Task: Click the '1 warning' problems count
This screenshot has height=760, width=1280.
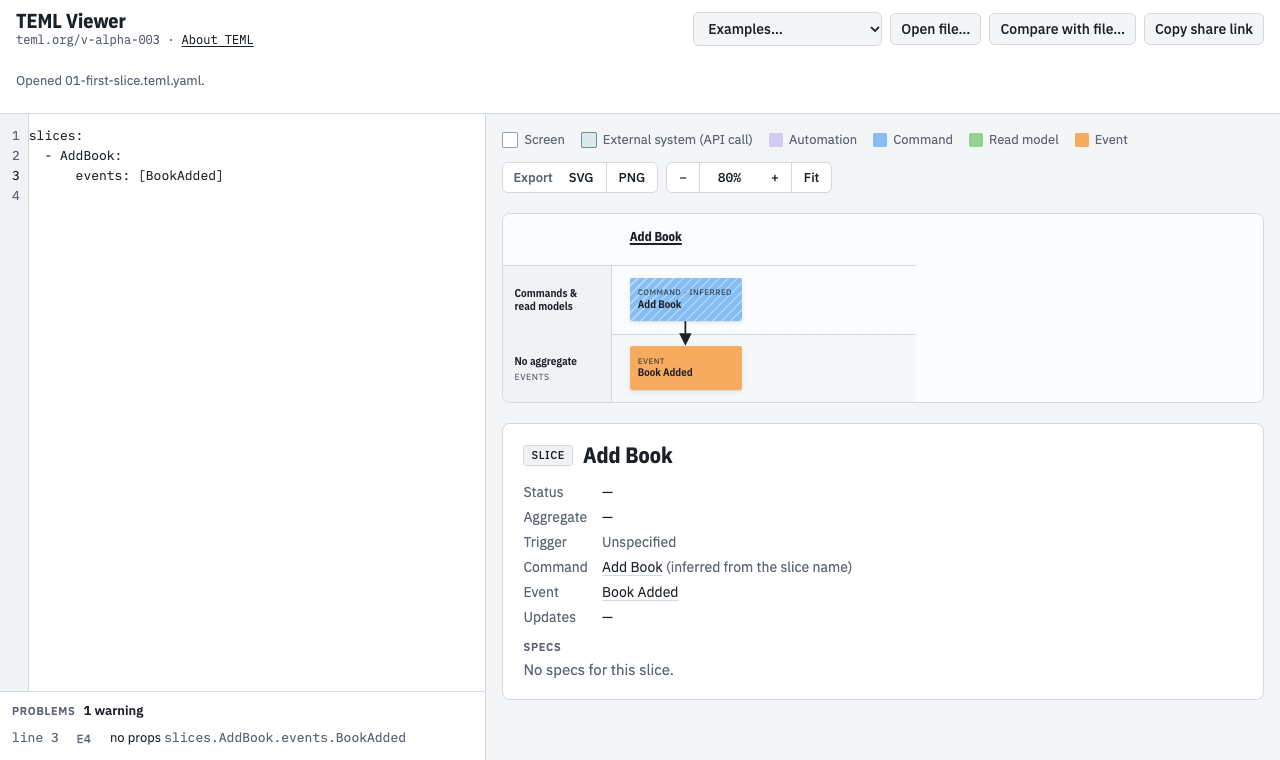Action: (x=113, y=711)
